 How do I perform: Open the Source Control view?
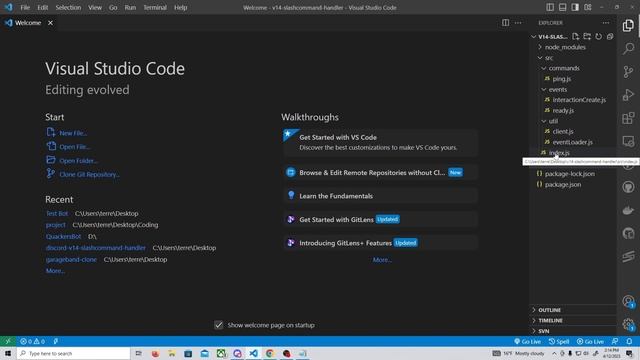click(628, 72)
